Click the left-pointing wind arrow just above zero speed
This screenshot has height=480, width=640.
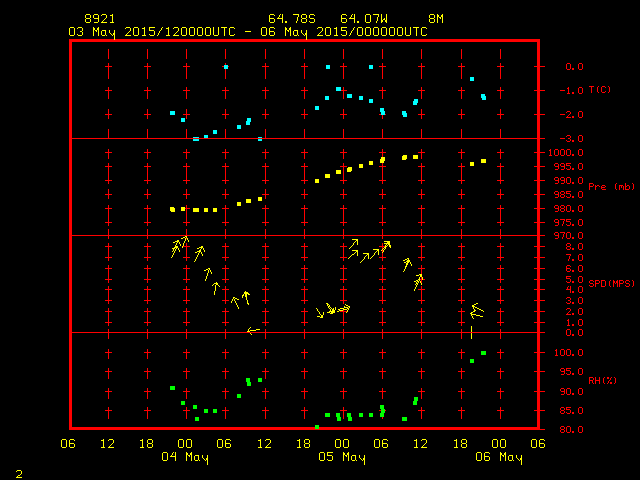(x=253, y=330)
